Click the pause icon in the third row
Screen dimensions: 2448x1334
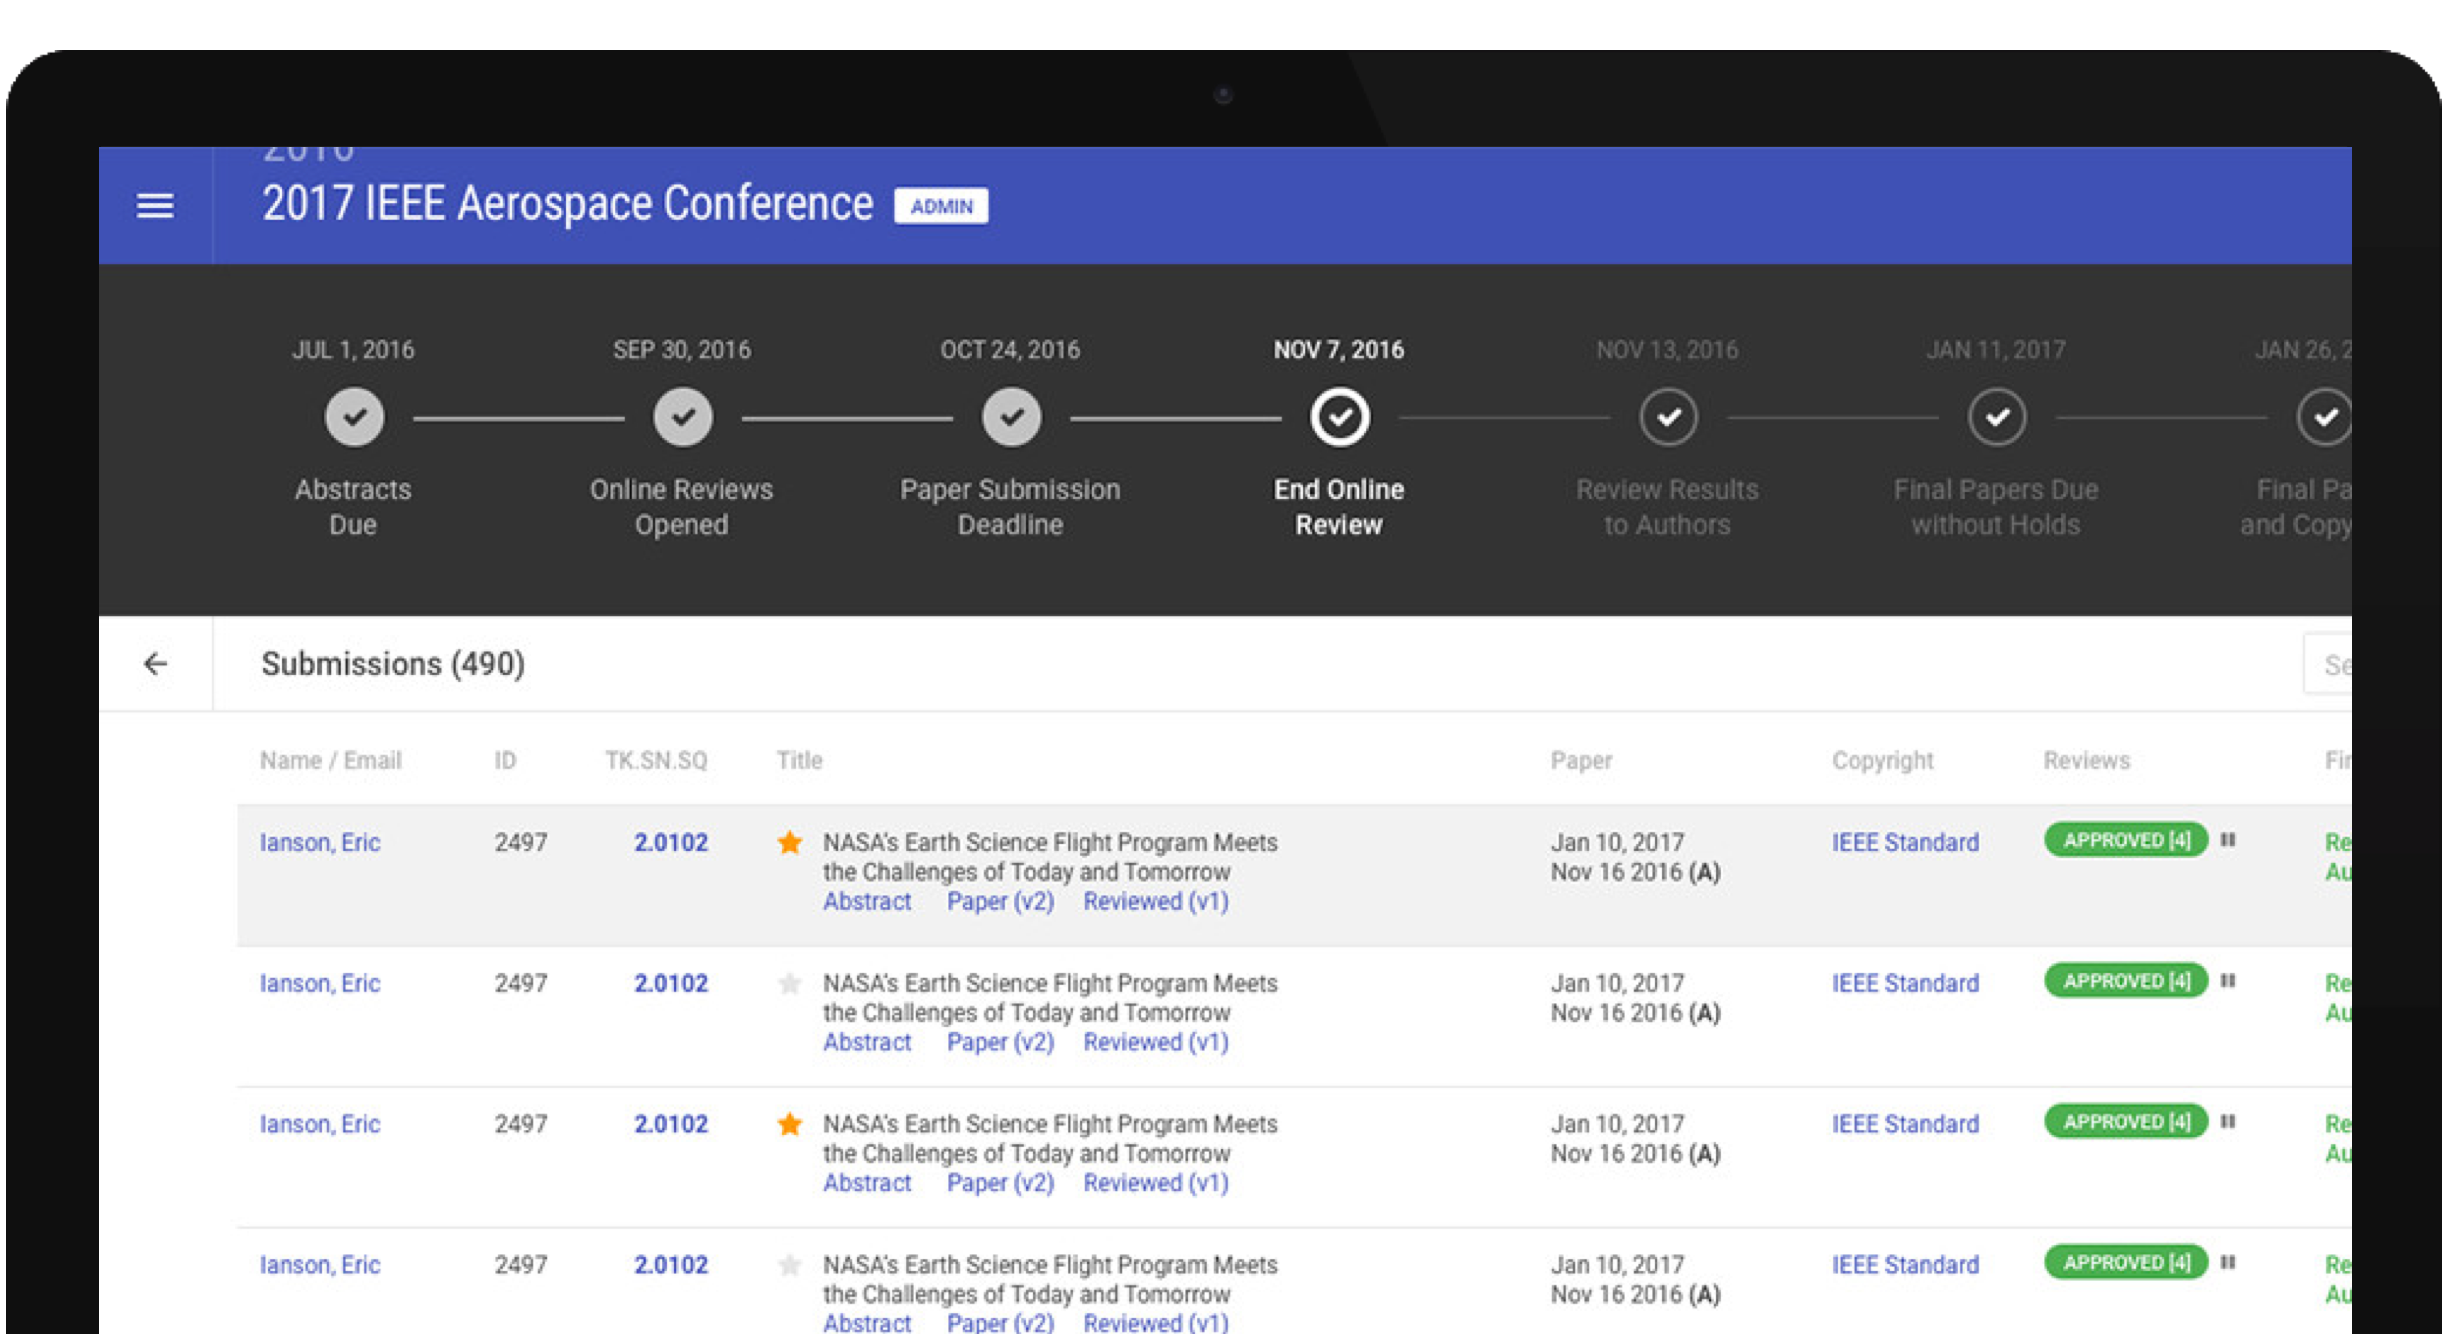(2228, 1122)
